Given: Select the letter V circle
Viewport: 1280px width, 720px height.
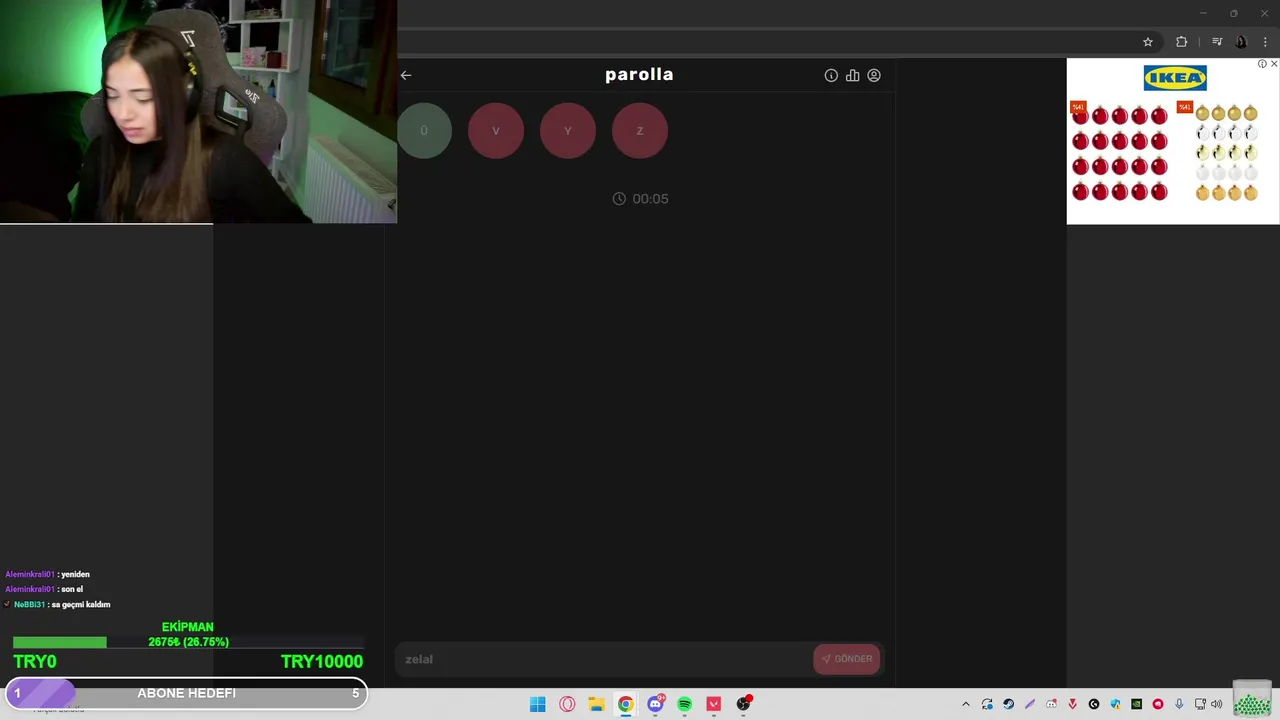Looking at the screenshot, I should pyautogui.click(x=496, y=131).
